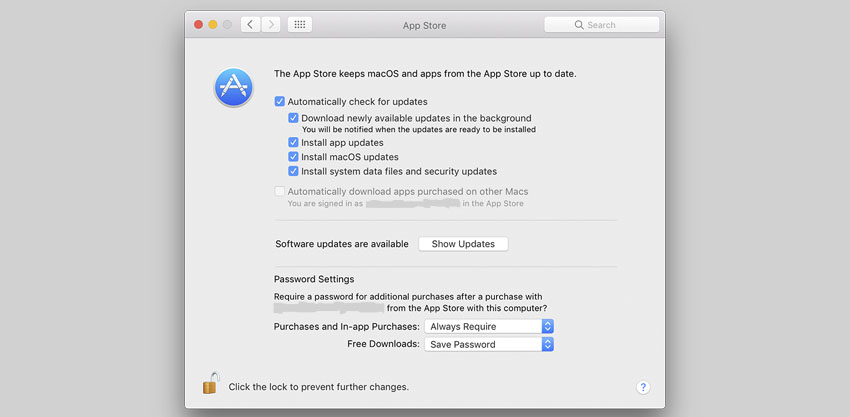Uncheck Automatically check for updates
The image size is (850, 417).
(280, 102)
